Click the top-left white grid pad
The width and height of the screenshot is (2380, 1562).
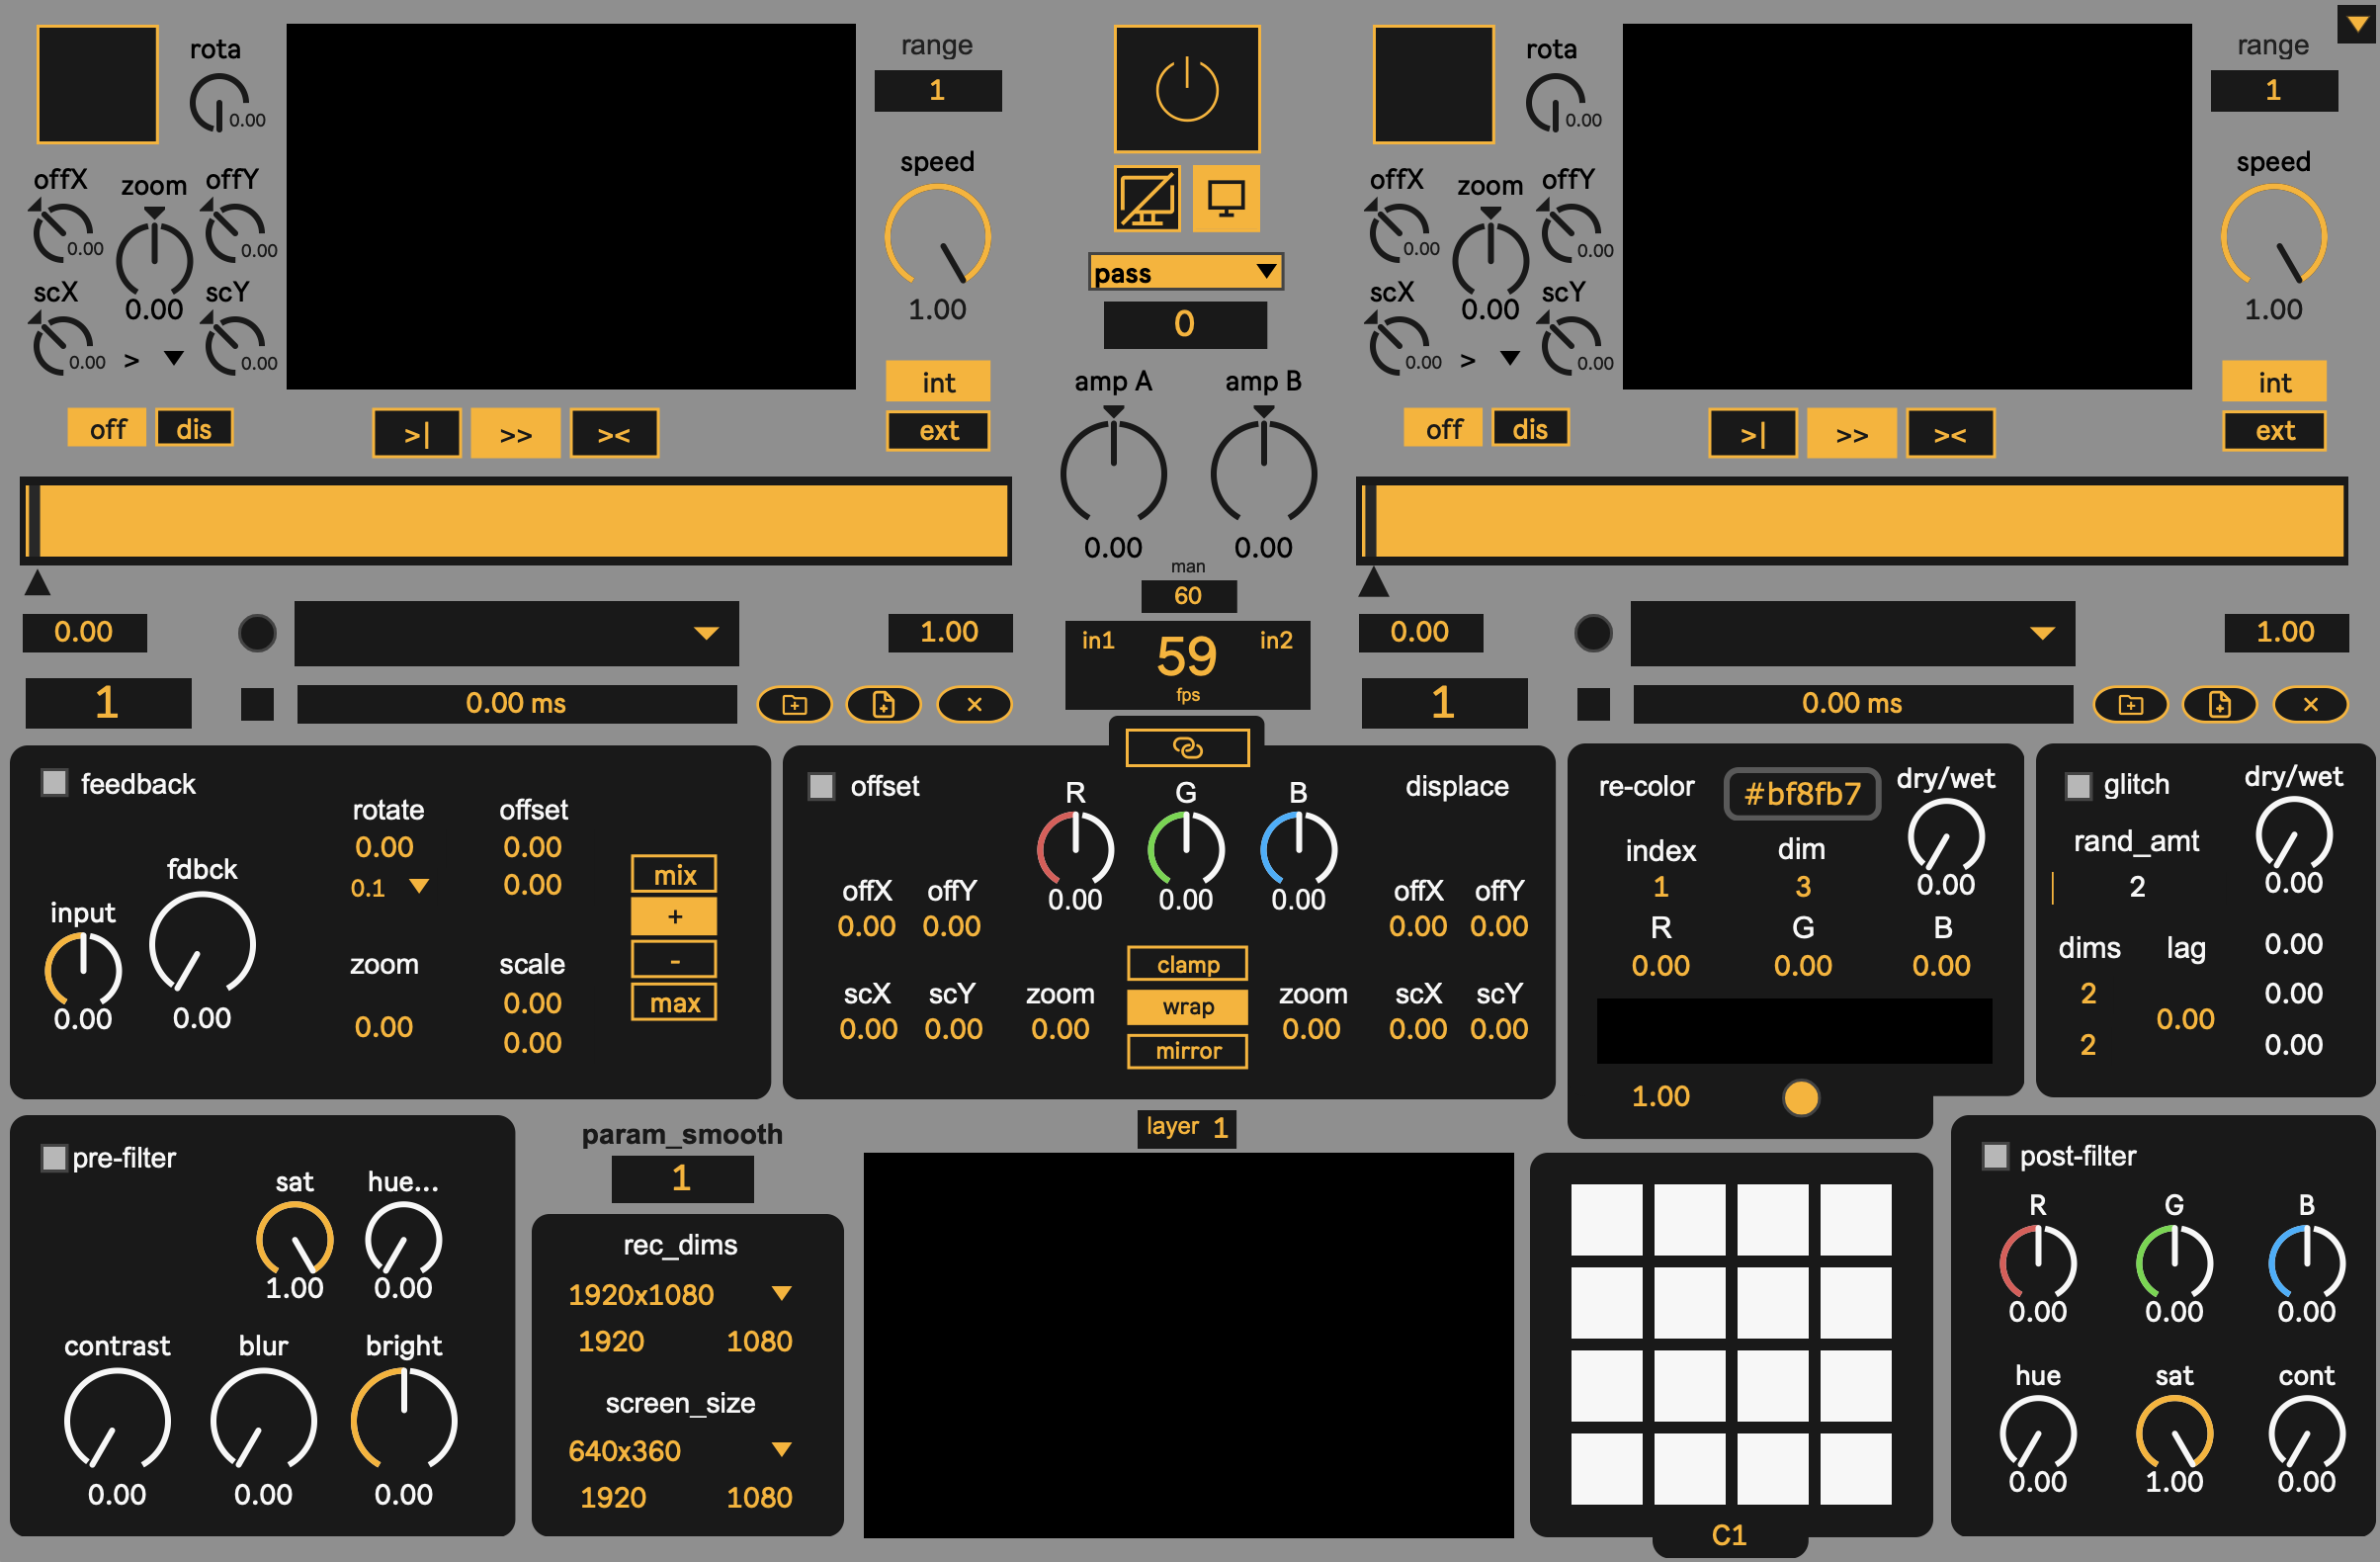pyautogui.click(x=1606, y=1219)
